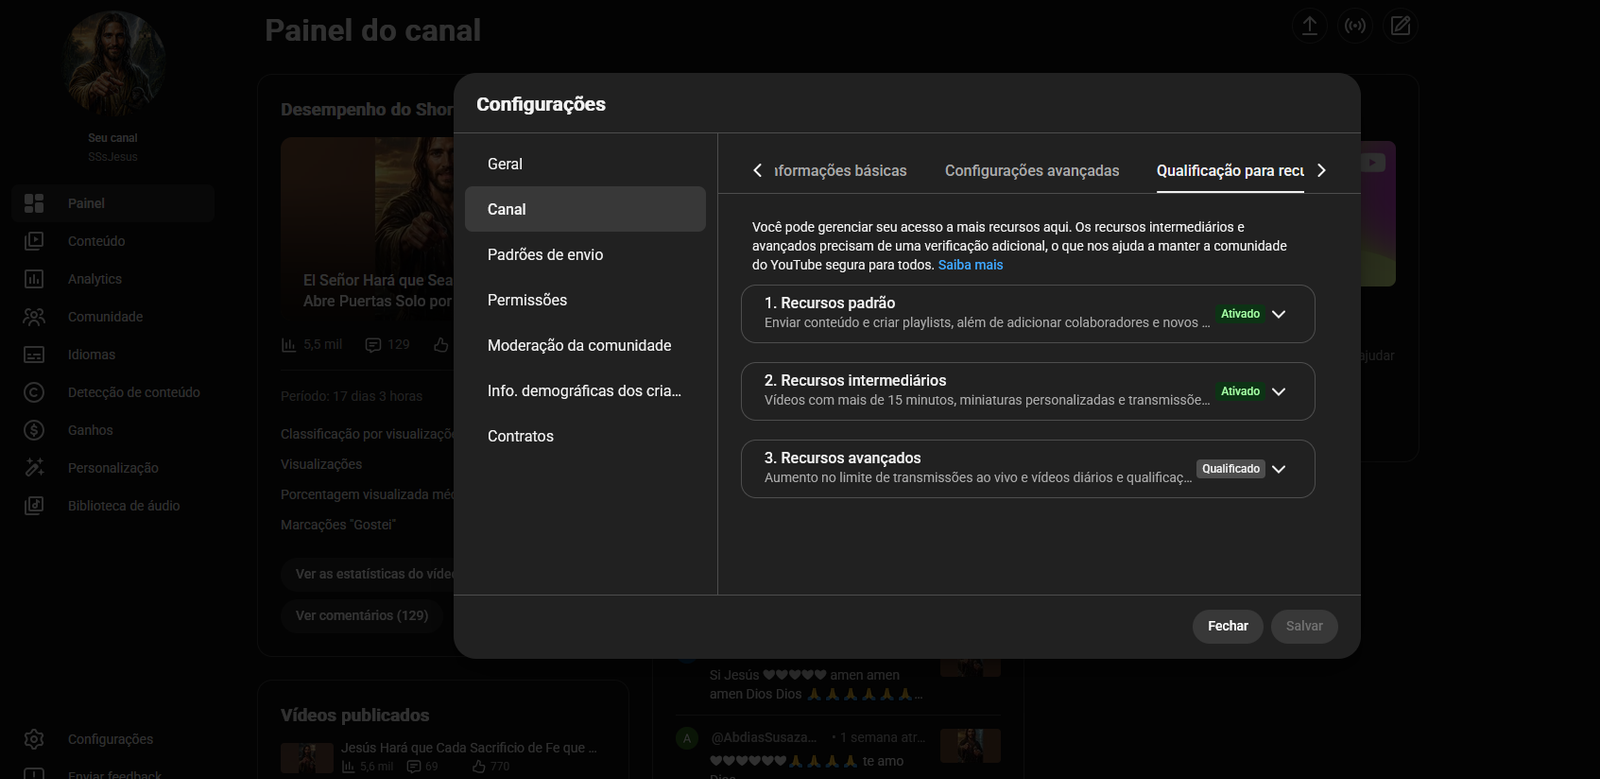Click the Analytics label in sidebar
1600x779 pixels.
pos(95,279)
